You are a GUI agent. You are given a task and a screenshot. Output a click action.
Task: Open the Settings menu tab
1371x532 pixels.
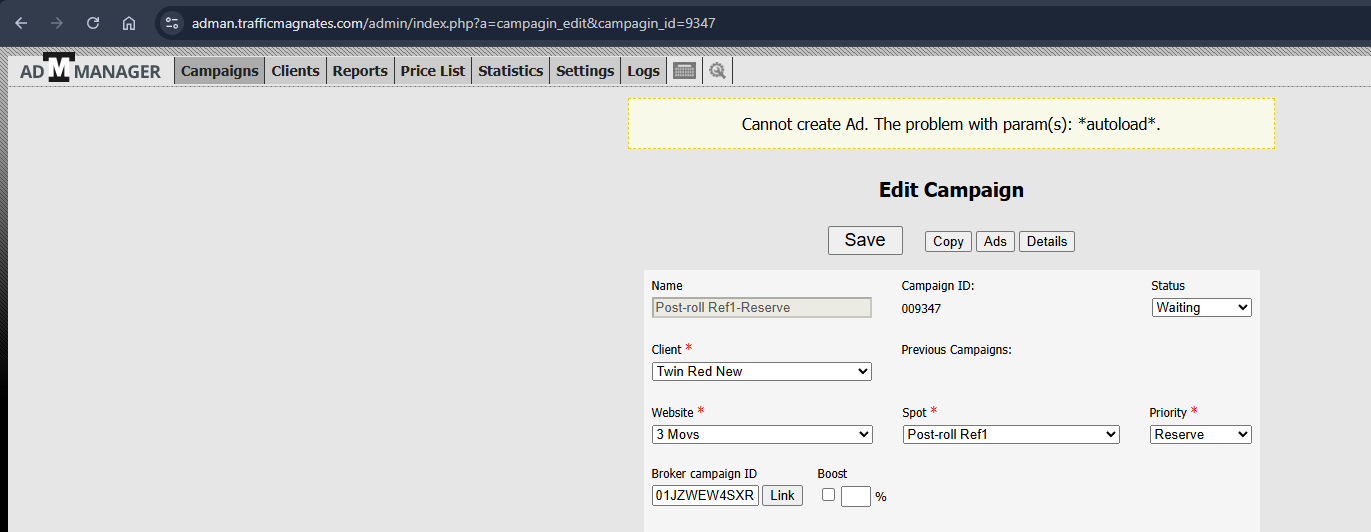[585, 70]
